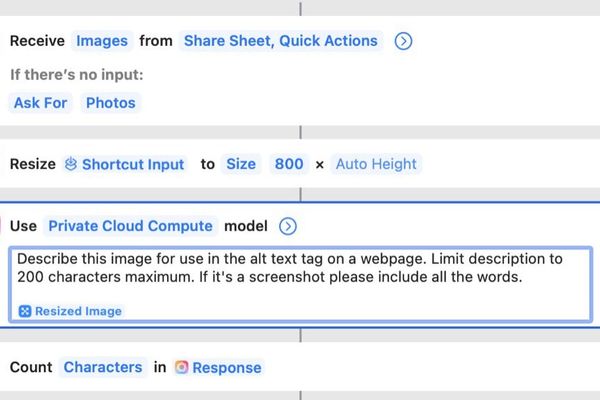This screenshot has height=400, width=600.
Task: Open the Size resize mode menu
Action: (240, 164)
